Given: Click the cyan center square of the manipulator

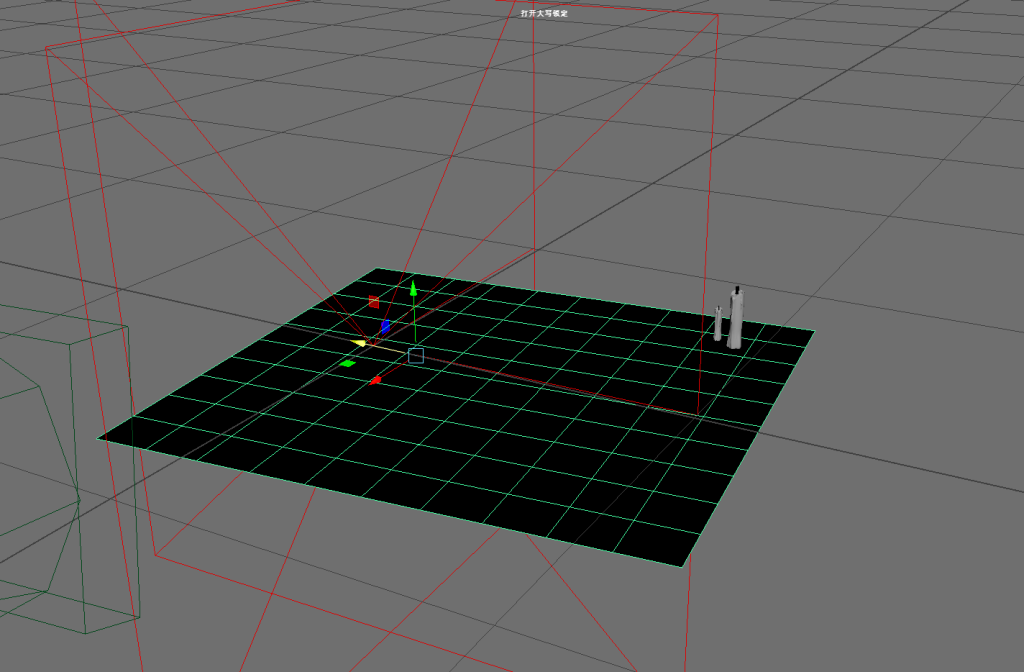Looking at the screenshot, I should point(416,356).
